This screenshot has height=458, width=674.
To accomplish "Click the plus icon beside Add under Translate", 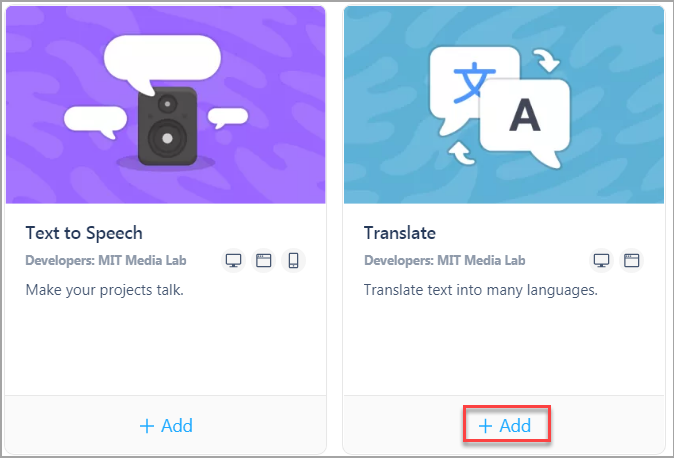I will pos(485,426).
